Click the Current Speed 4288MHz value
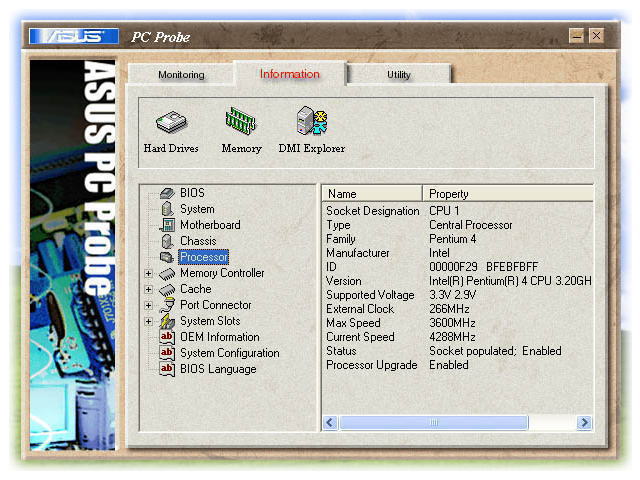Image resolution: width=640 pixels, height=480 pixels. pyautogui.click(x=452, y=337)
